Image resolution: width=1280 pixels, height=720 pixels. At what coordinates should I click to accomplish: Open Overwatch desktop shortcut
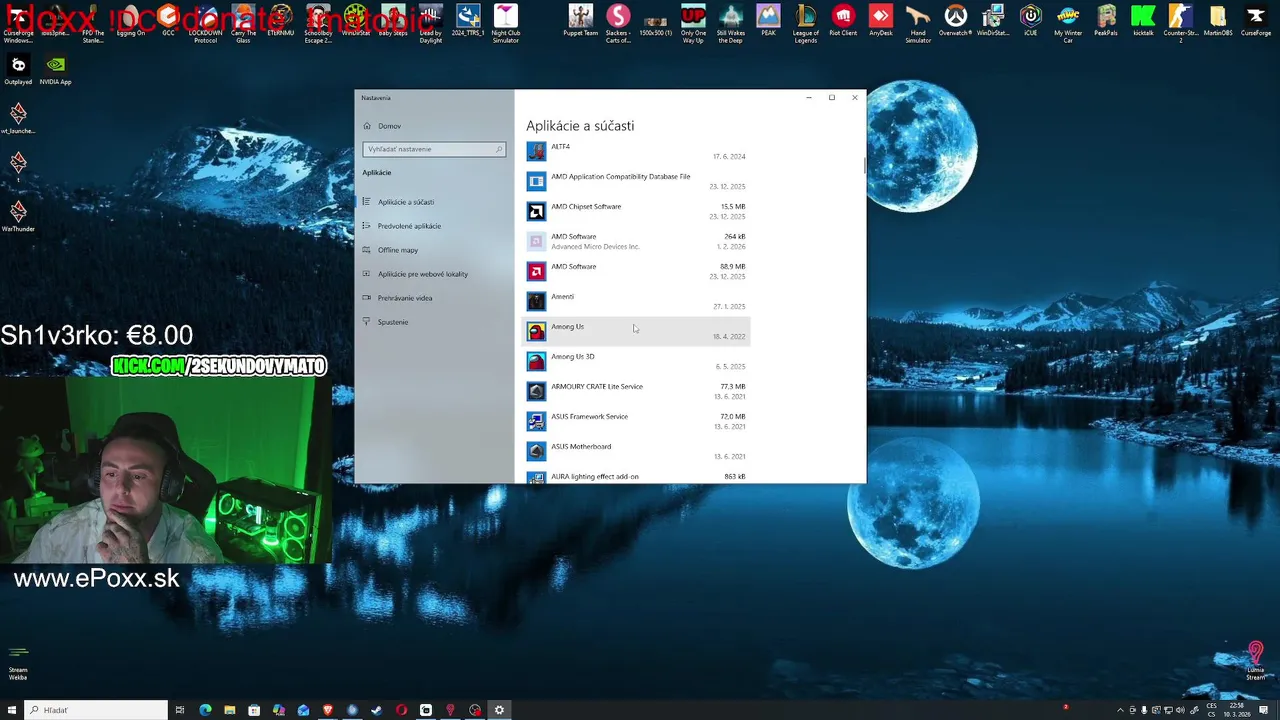pyautogui.click(x=956, y=21)
